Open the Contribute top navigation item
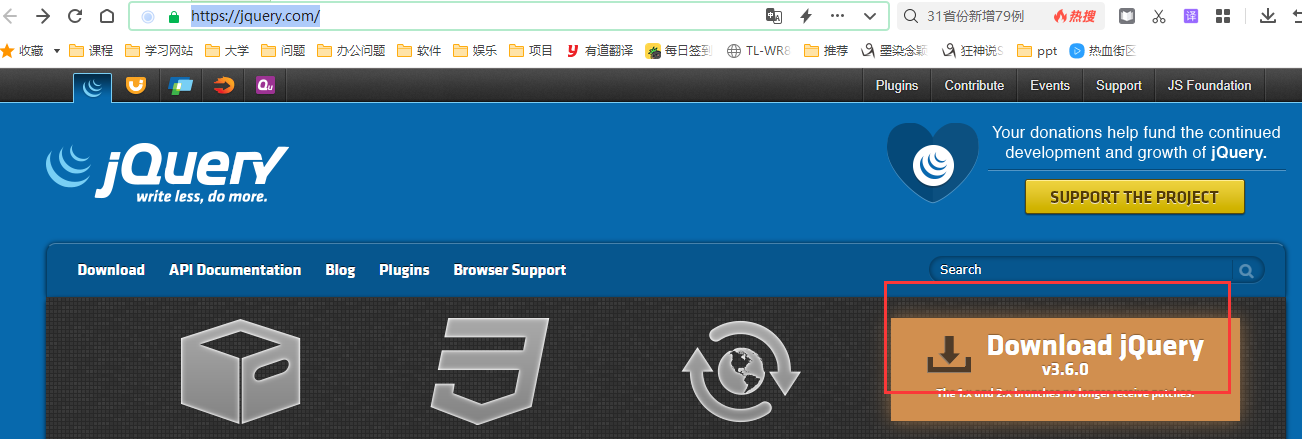Viewport: 1302px width, 439px height. (974, 85)
